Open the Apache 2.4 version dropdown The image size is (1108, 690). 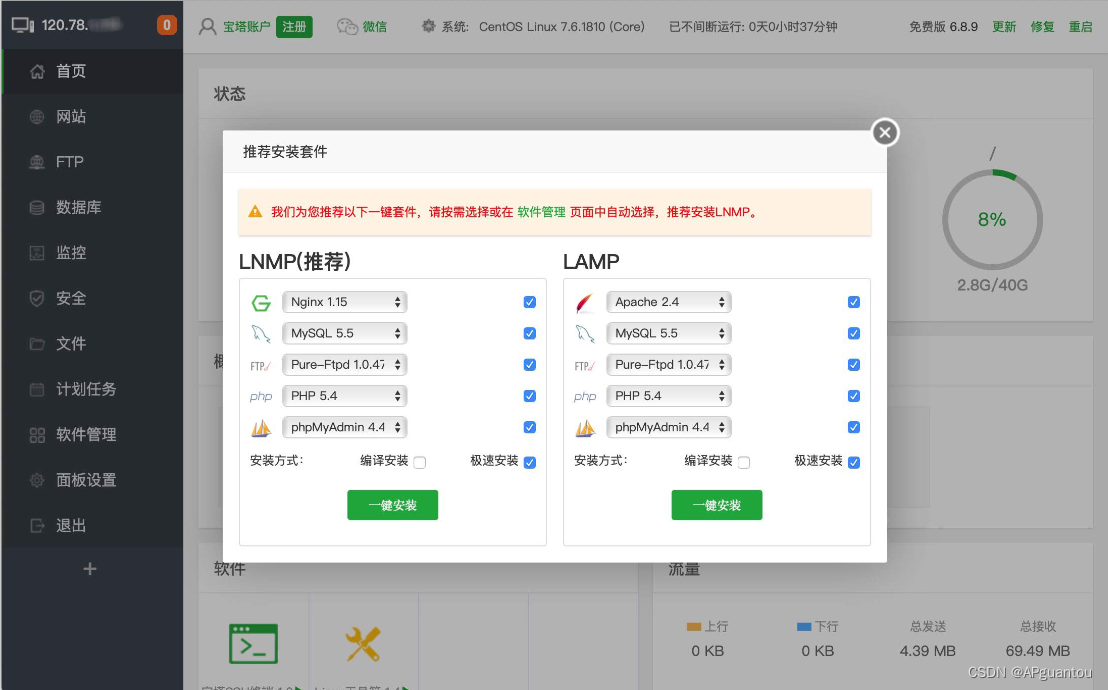pyautogui.click(x=668, y=302)
